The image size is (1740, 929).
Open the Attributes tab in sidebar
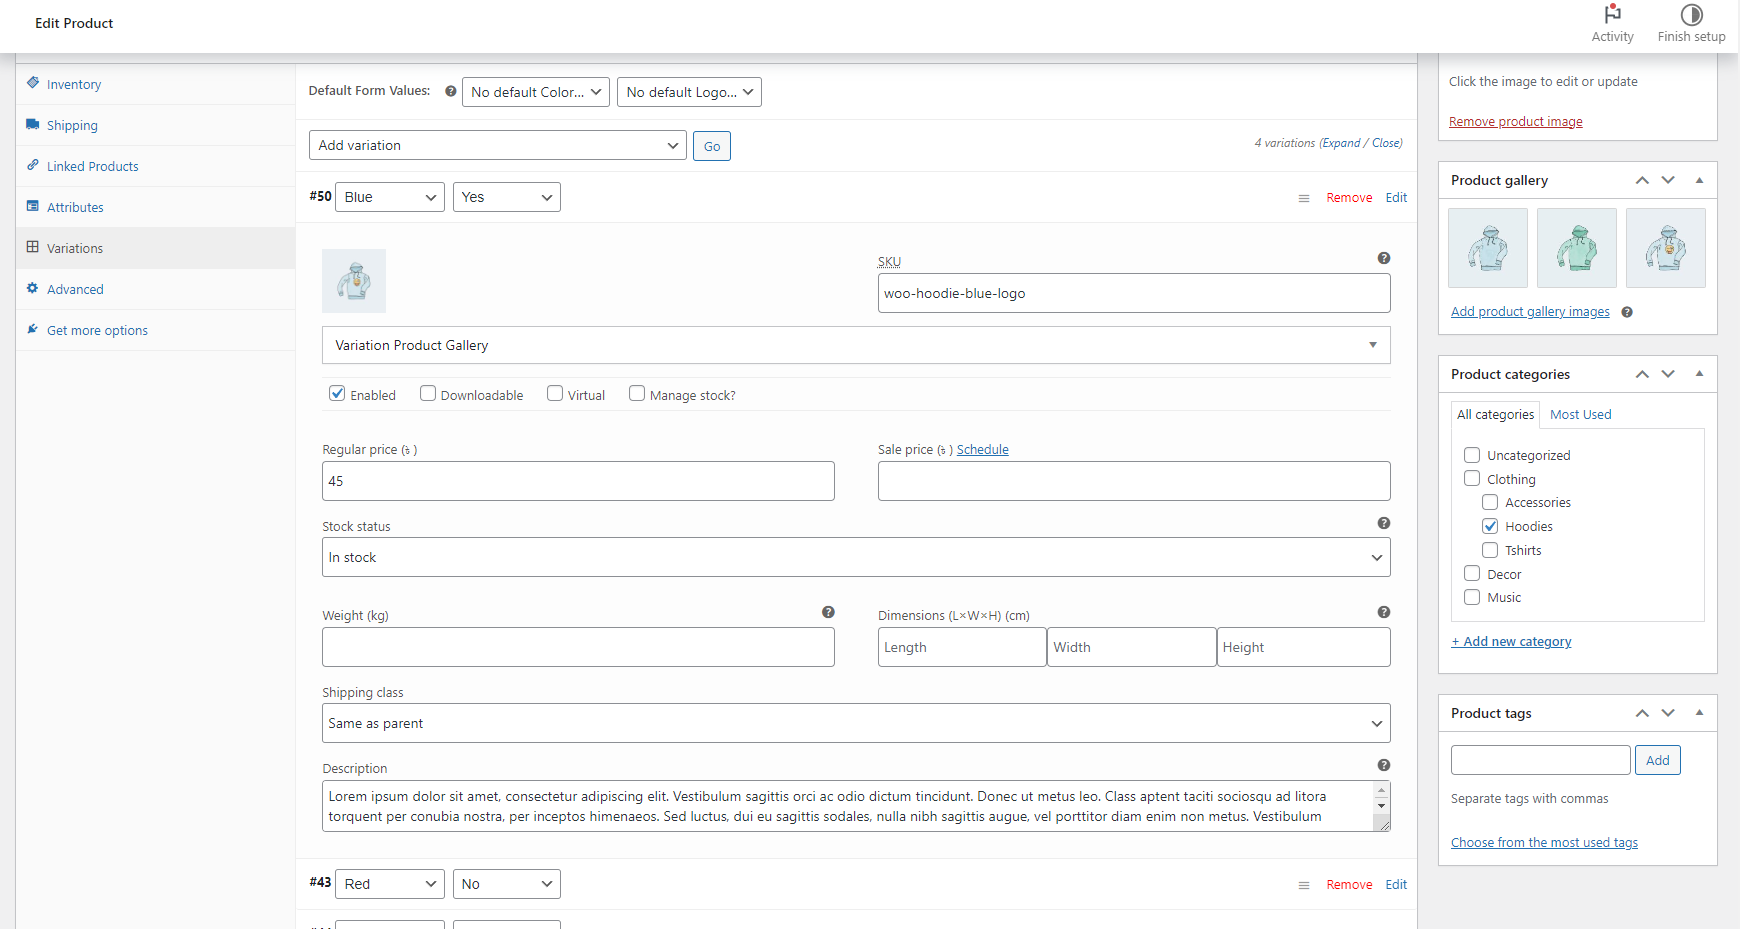75,207
